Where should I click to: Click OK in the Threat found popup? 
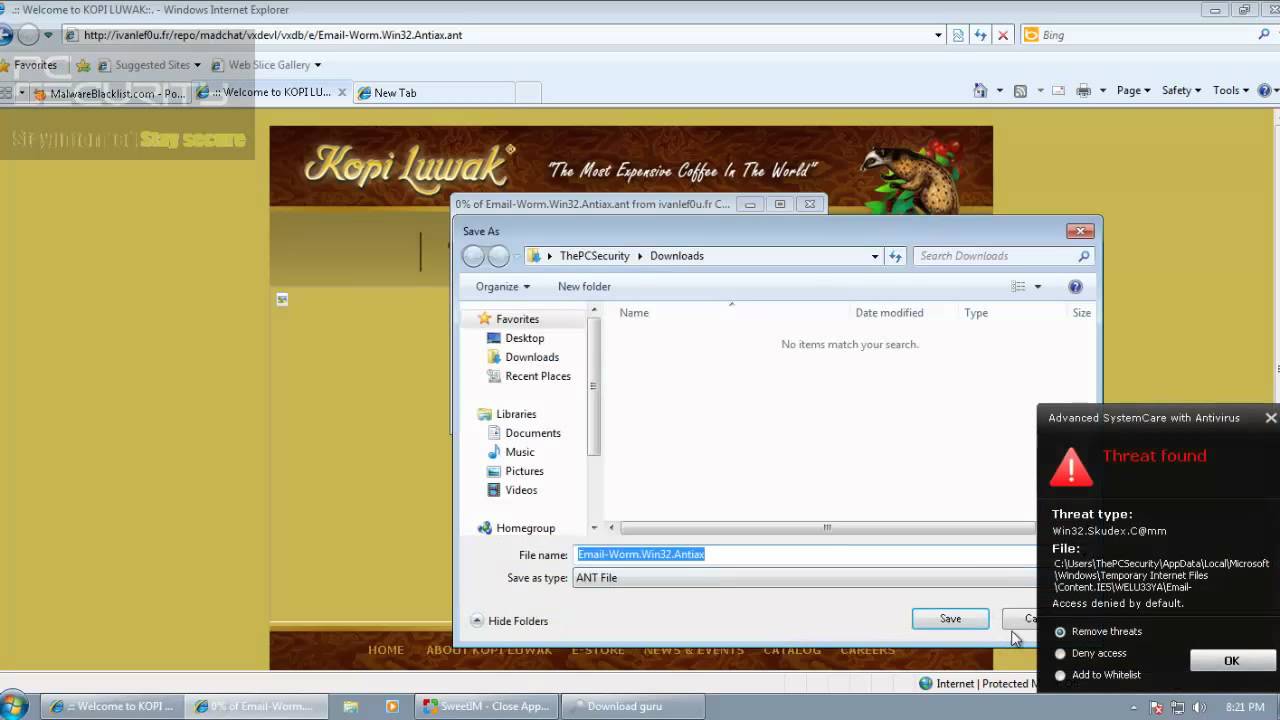(1232, 661)
